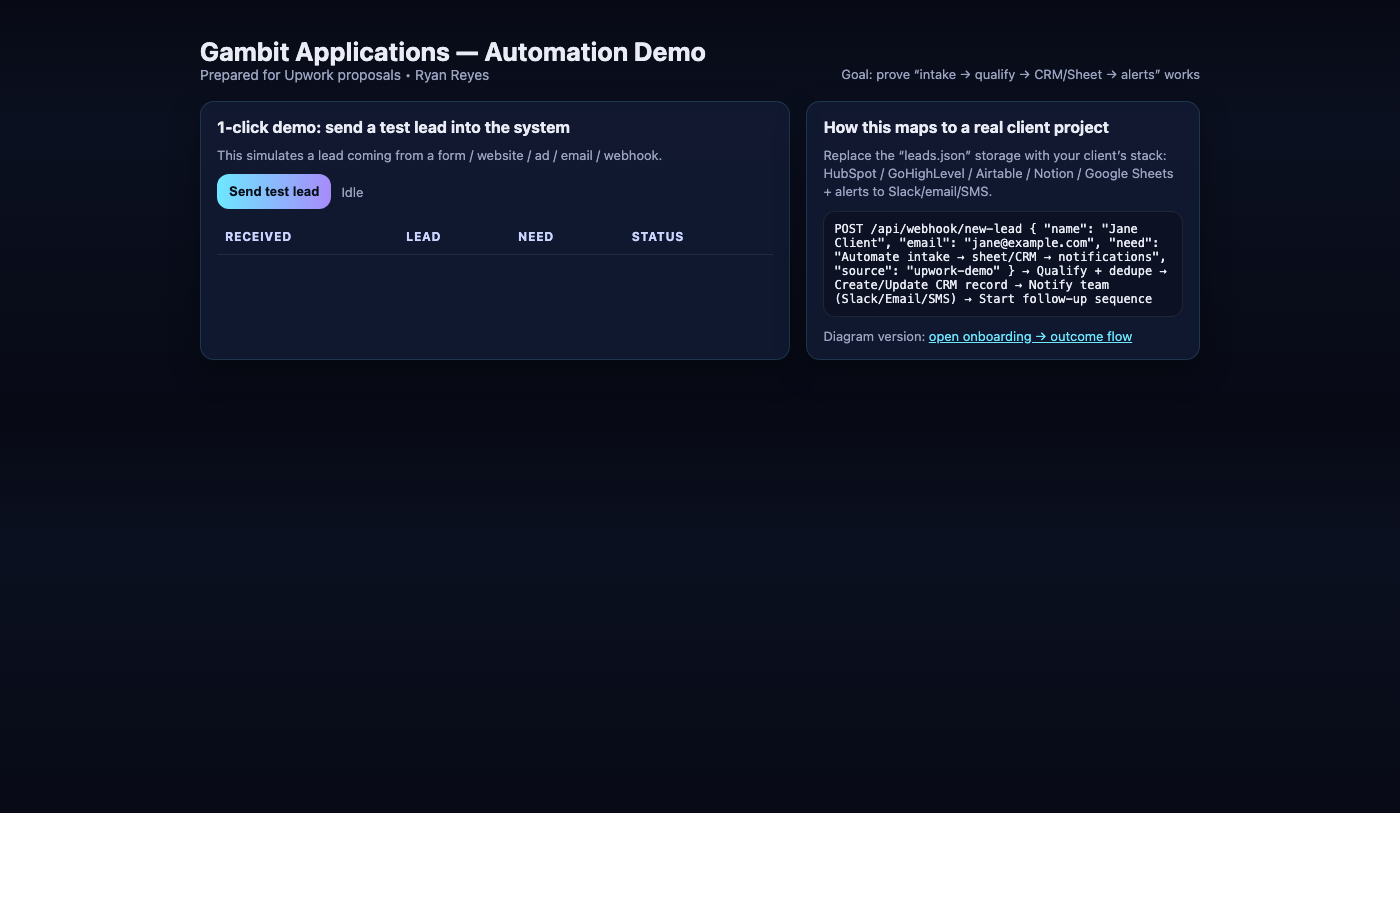This screenshot has height=900, width=1400.
Task: Click the 1-click demo heading
Action: click(393, 128)
